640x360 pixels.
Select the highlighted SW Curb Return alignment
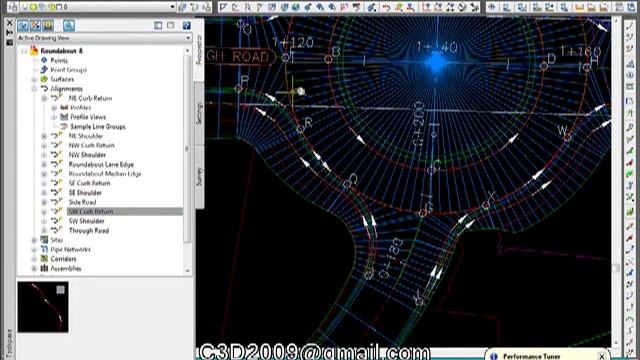click(x=91, y=211)
